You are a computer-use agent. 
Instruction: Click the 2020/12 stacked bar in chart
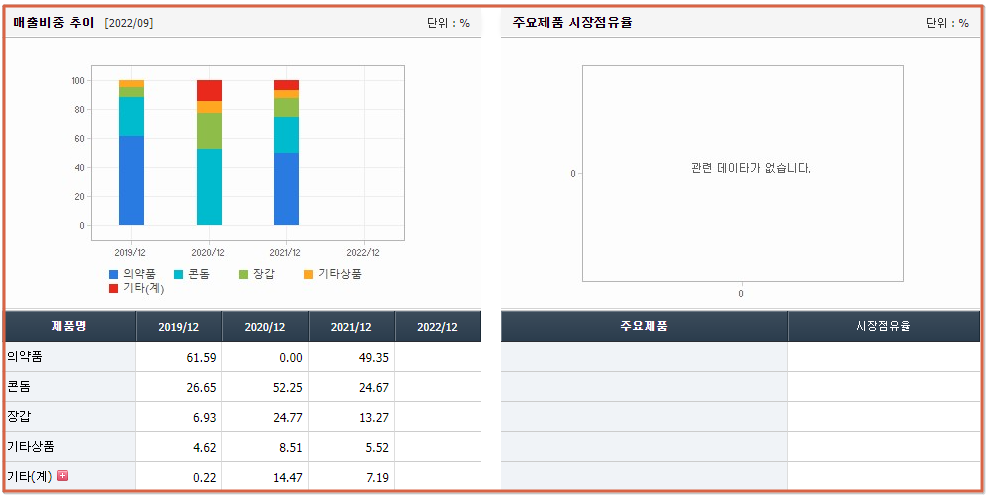(209, 153)
